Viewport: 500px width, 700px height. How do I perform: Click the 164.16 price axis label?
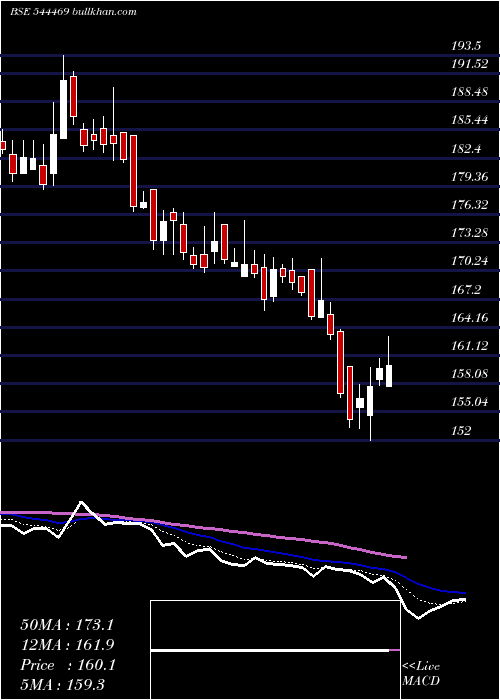pos(469,318)
